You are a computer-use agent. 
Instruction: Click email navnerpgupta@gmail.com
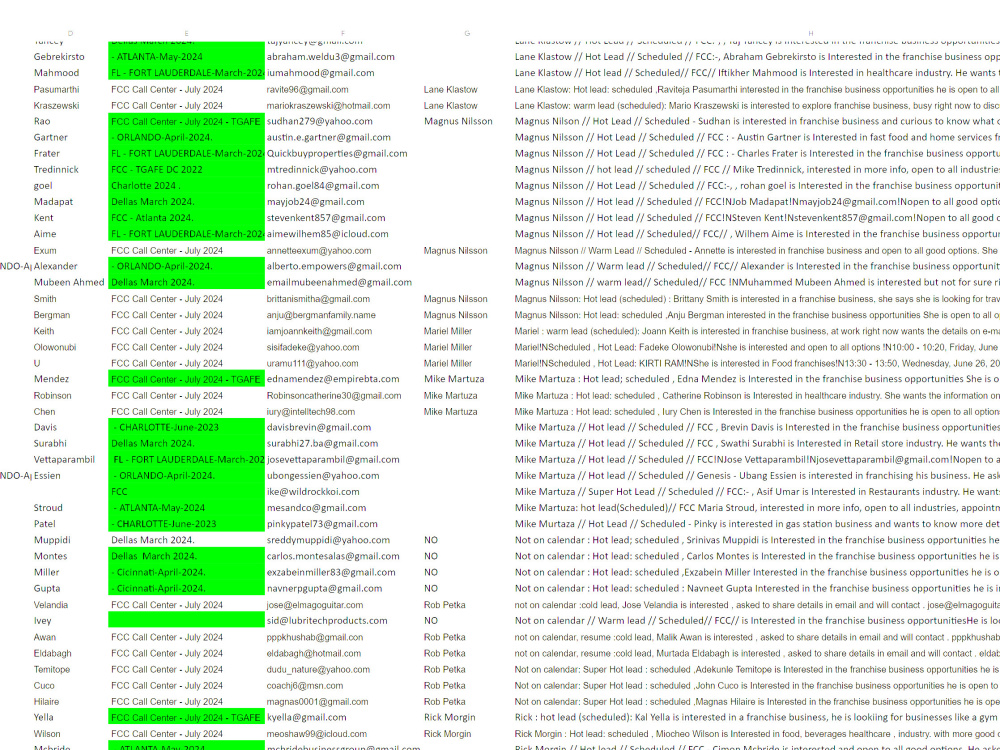coord(325,589)
